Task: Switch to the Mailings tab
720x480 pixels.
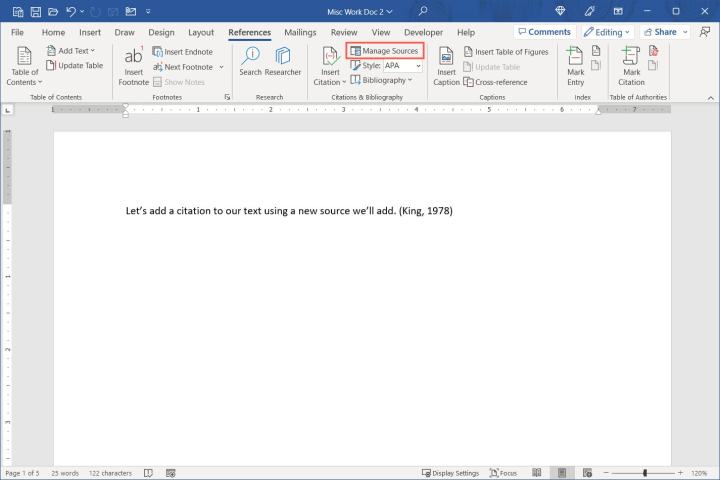Action: pos(300,32)
